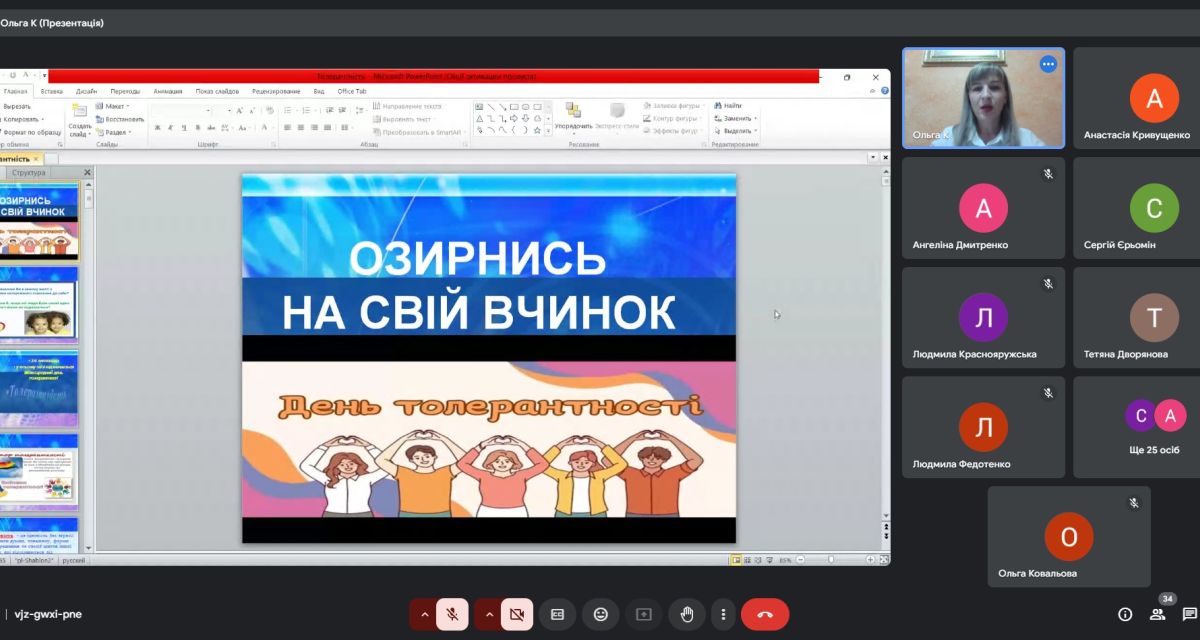Toggle closed captions in the call
The width and height of the screenshot is (1200, 640).
tap(557, 614)
